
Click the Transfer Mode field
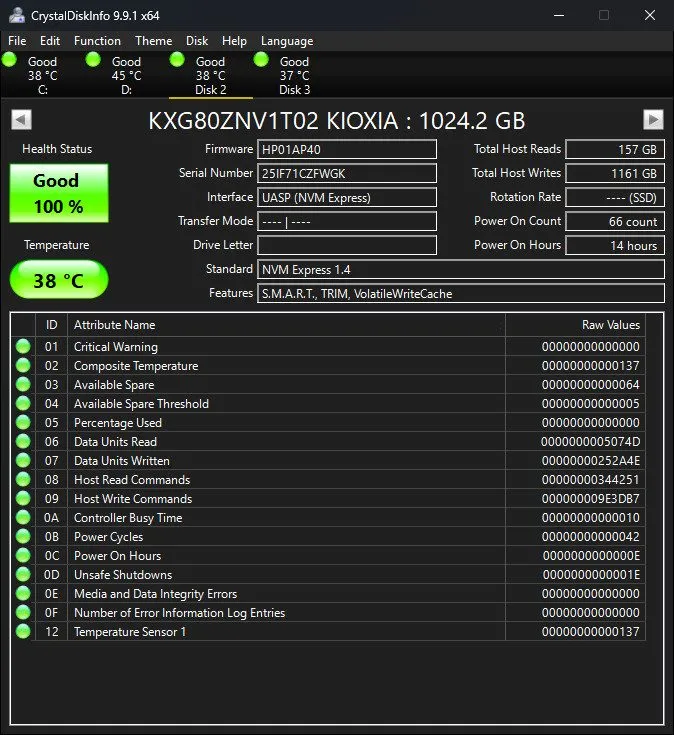pos(347,221)
